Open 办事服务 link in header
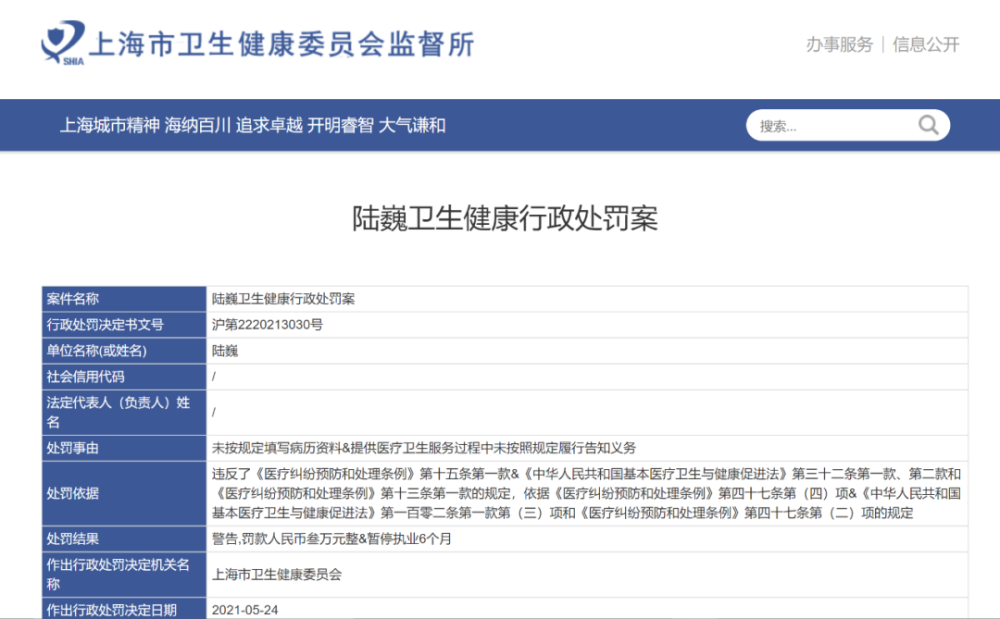 pos(839,45)
